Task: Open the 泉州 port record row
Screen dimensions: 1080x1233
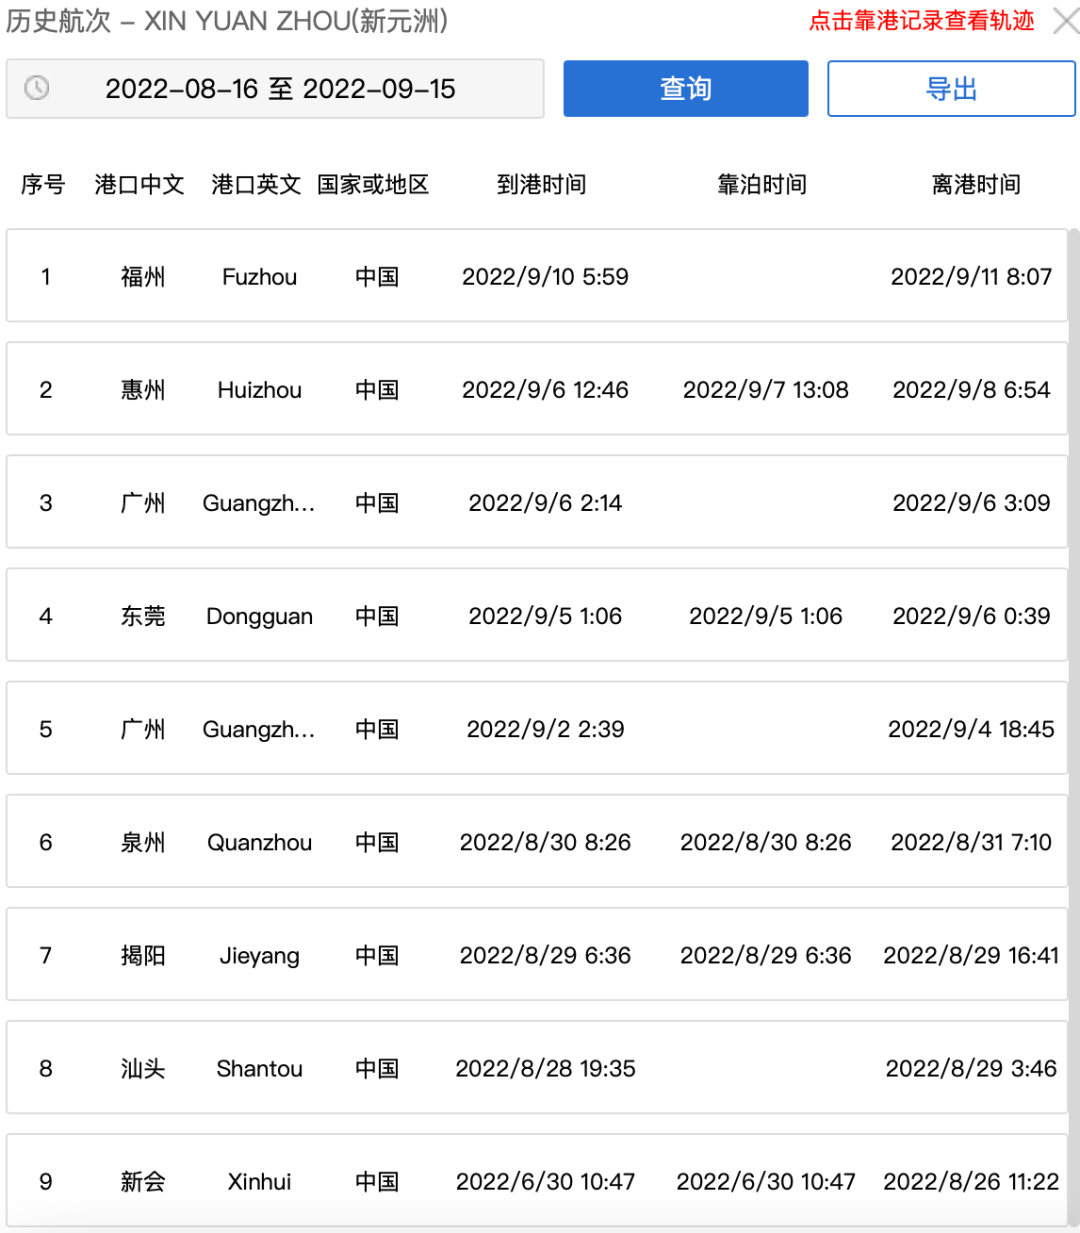Action: pyautogui.click(x=537, y=841)
